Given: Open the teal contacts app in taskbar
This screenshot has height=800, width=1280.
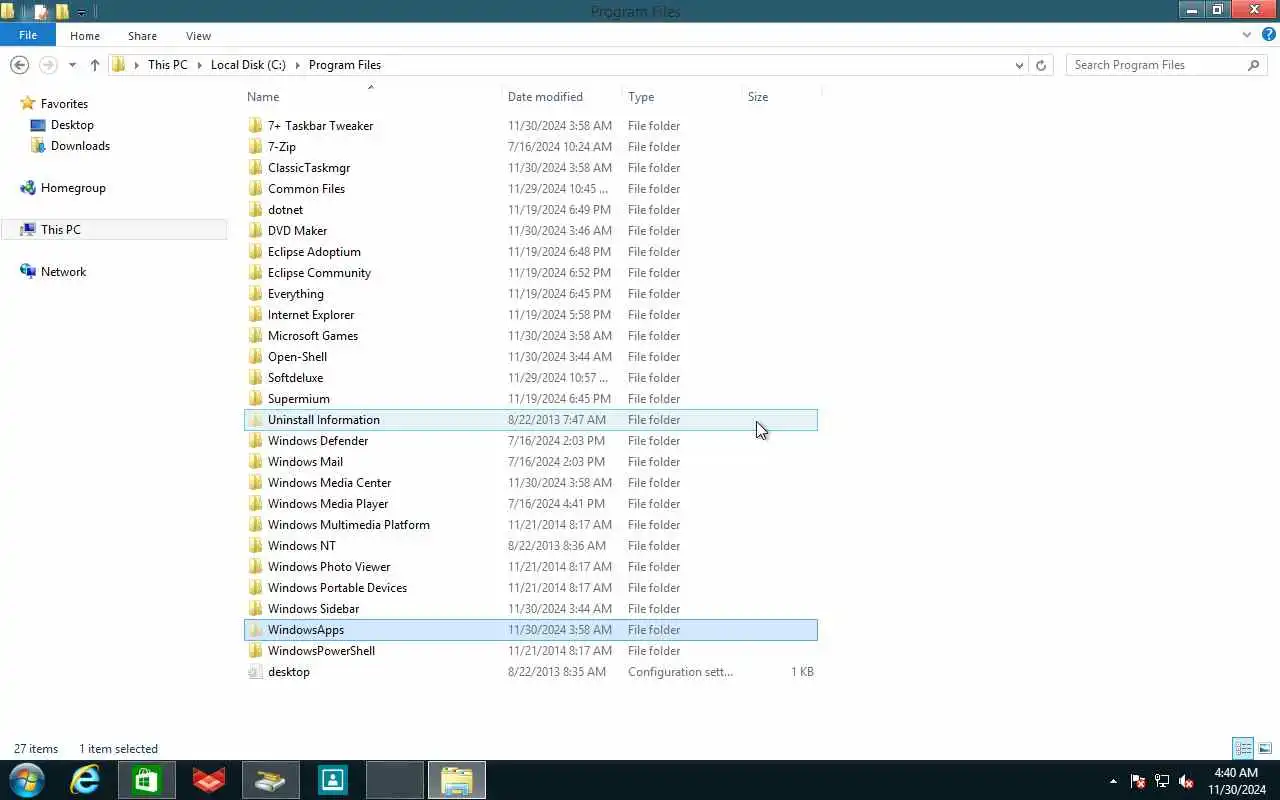Looking at the screenshot, I should 333,780.
